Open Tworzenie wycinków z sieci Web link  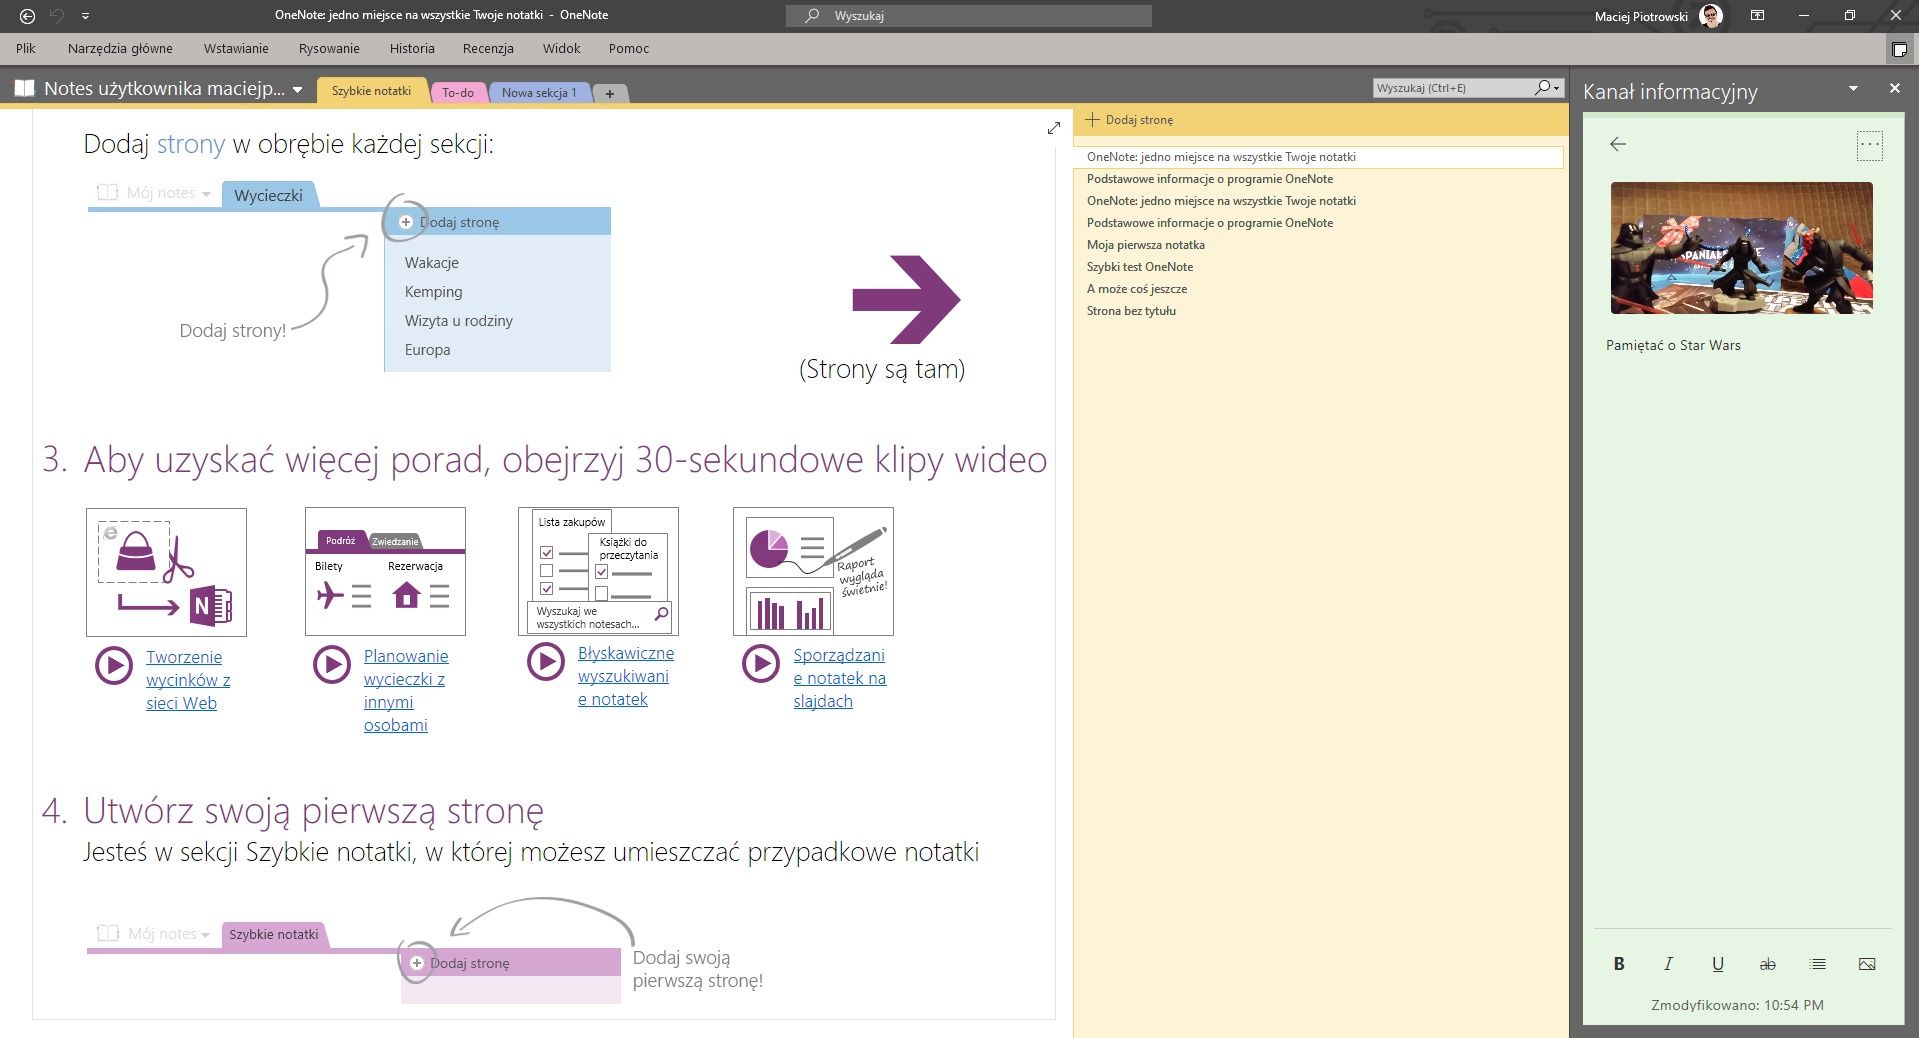(x=188, y=680)
